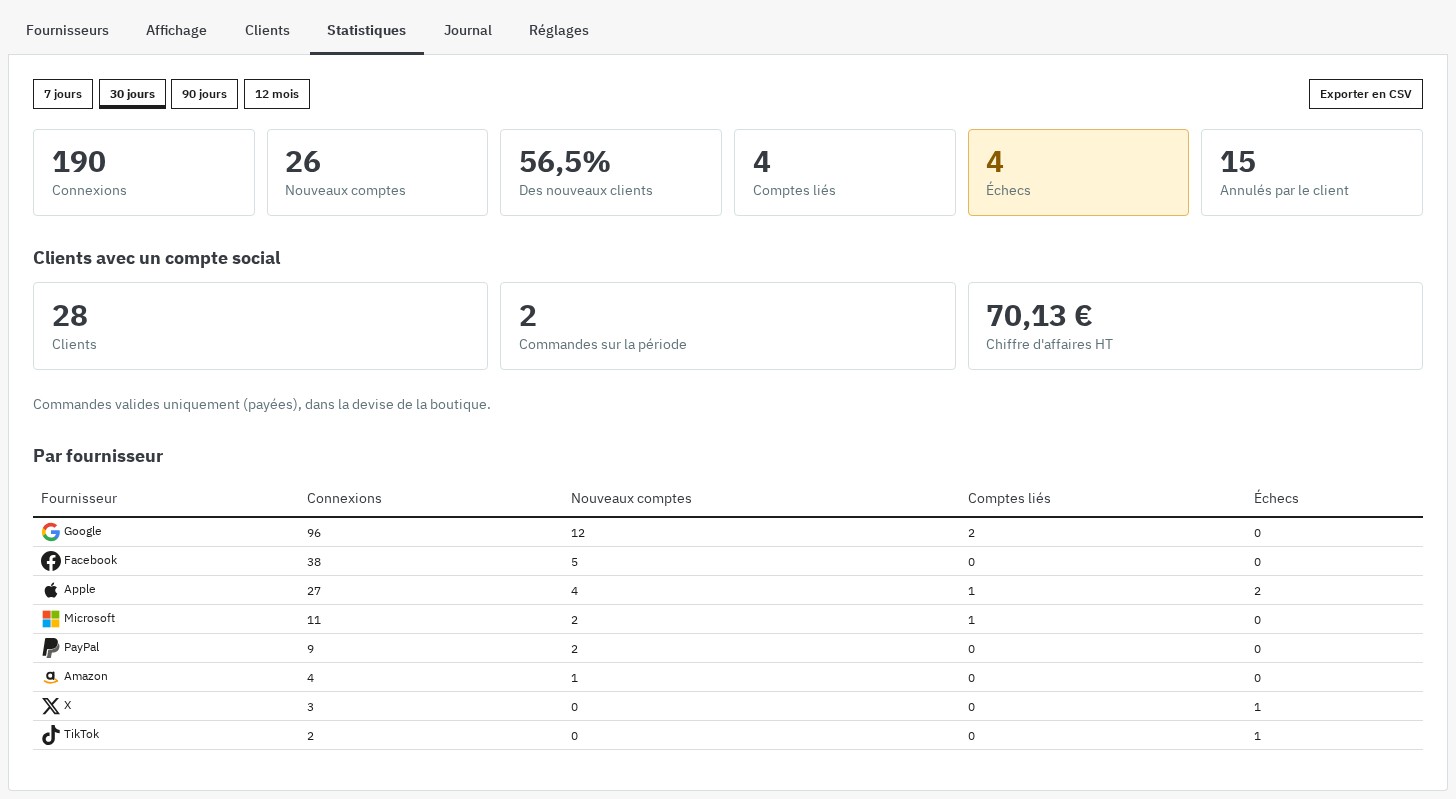The width and height of the screenshot is (1456, 799).
Task: Select the 30 jours period
Action: pyautogui.click(x=132, y=94)
